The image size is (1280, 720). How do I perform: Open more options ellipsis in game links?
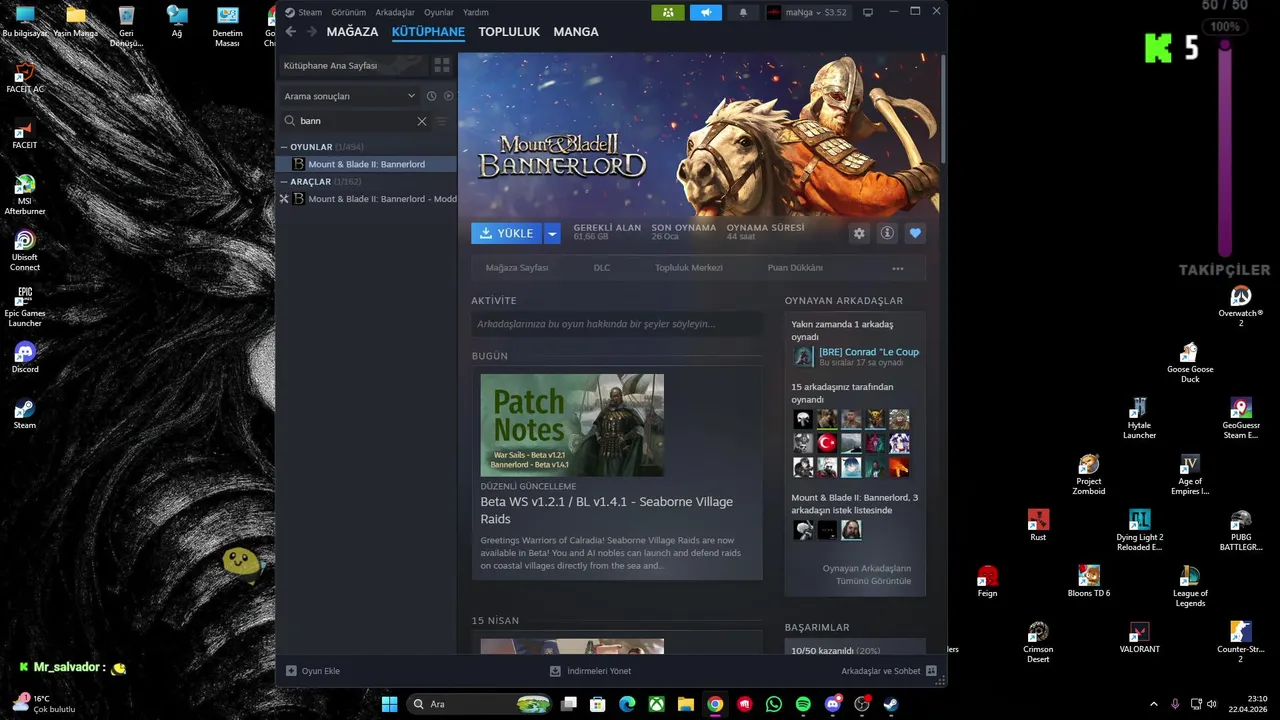tap(898, 268)
